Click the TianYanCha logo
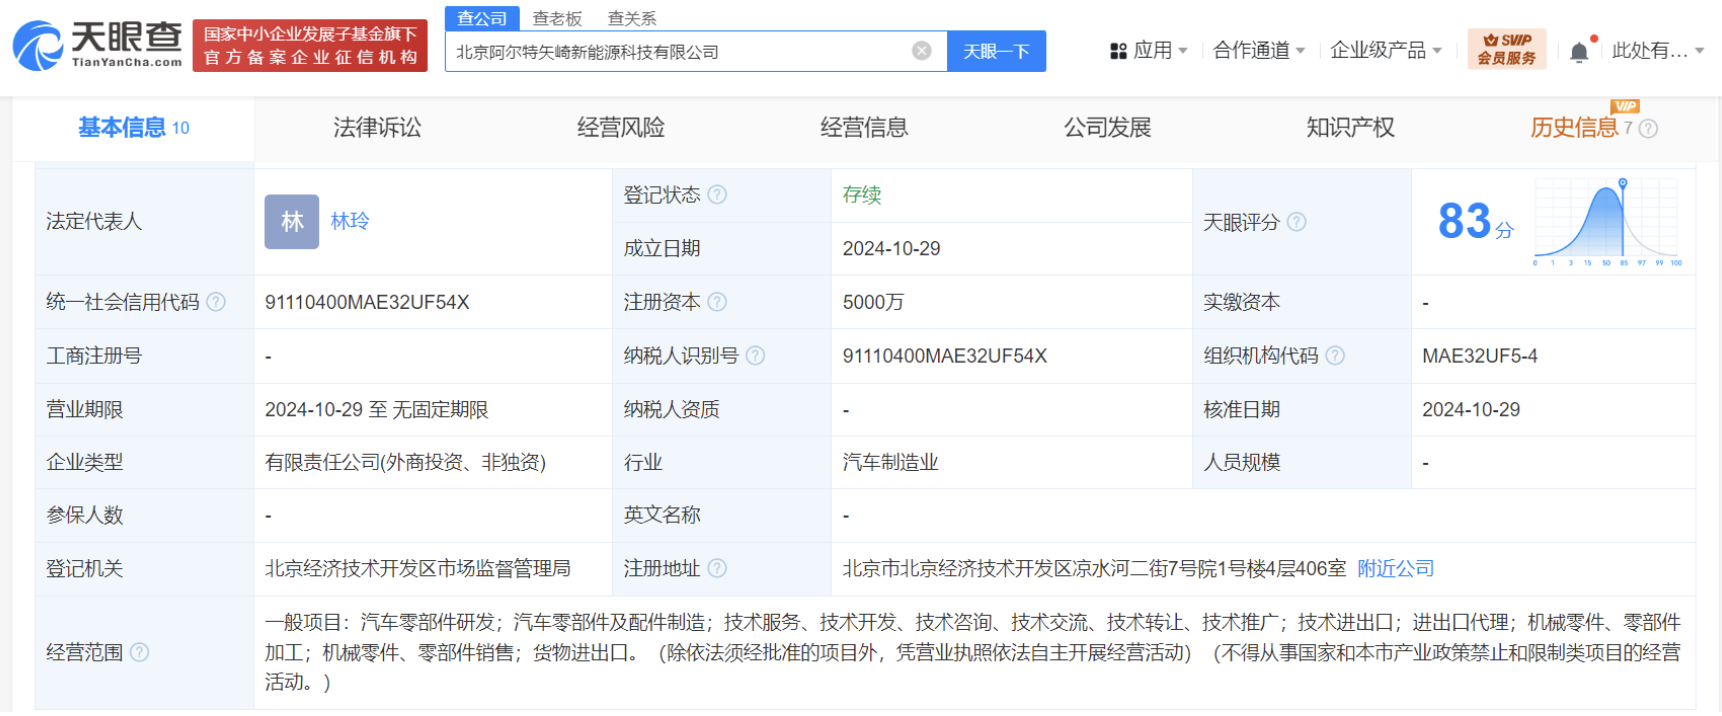 pyautogui.click(x=98, y=45)
